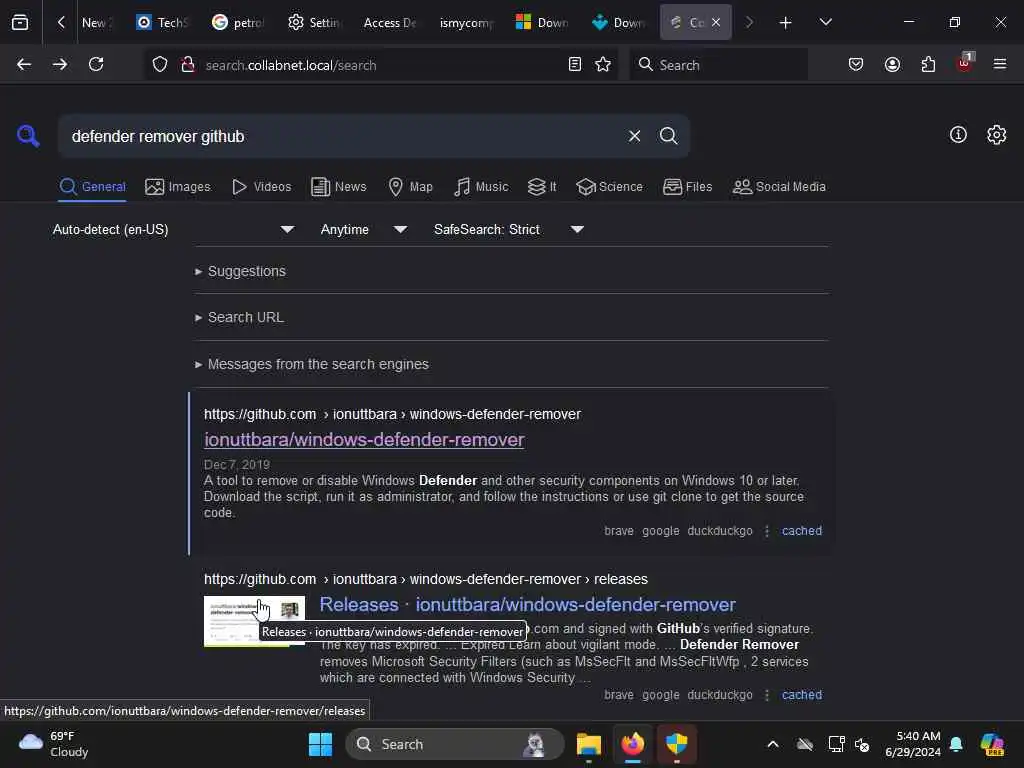The height and width of the screenshot is (768, 1024).
Task: Open the Anytime time range dropdown
Action: [364, 230]
